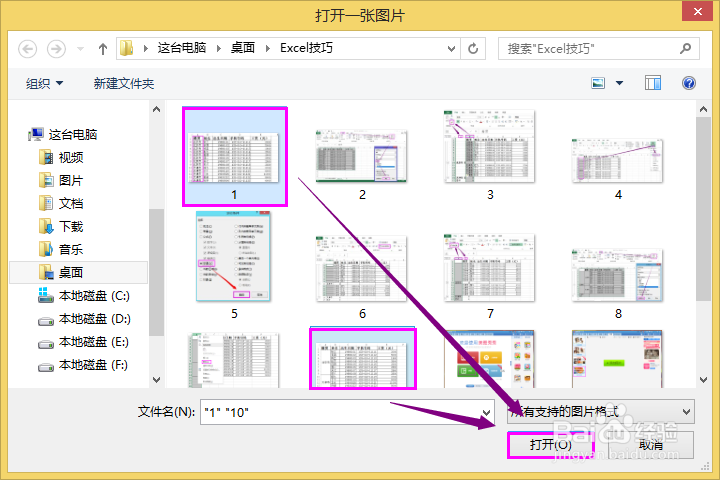The height and width of the screenshot is (480, 720).
Task: Click the search magnifier icon
Action: point(685,48)
